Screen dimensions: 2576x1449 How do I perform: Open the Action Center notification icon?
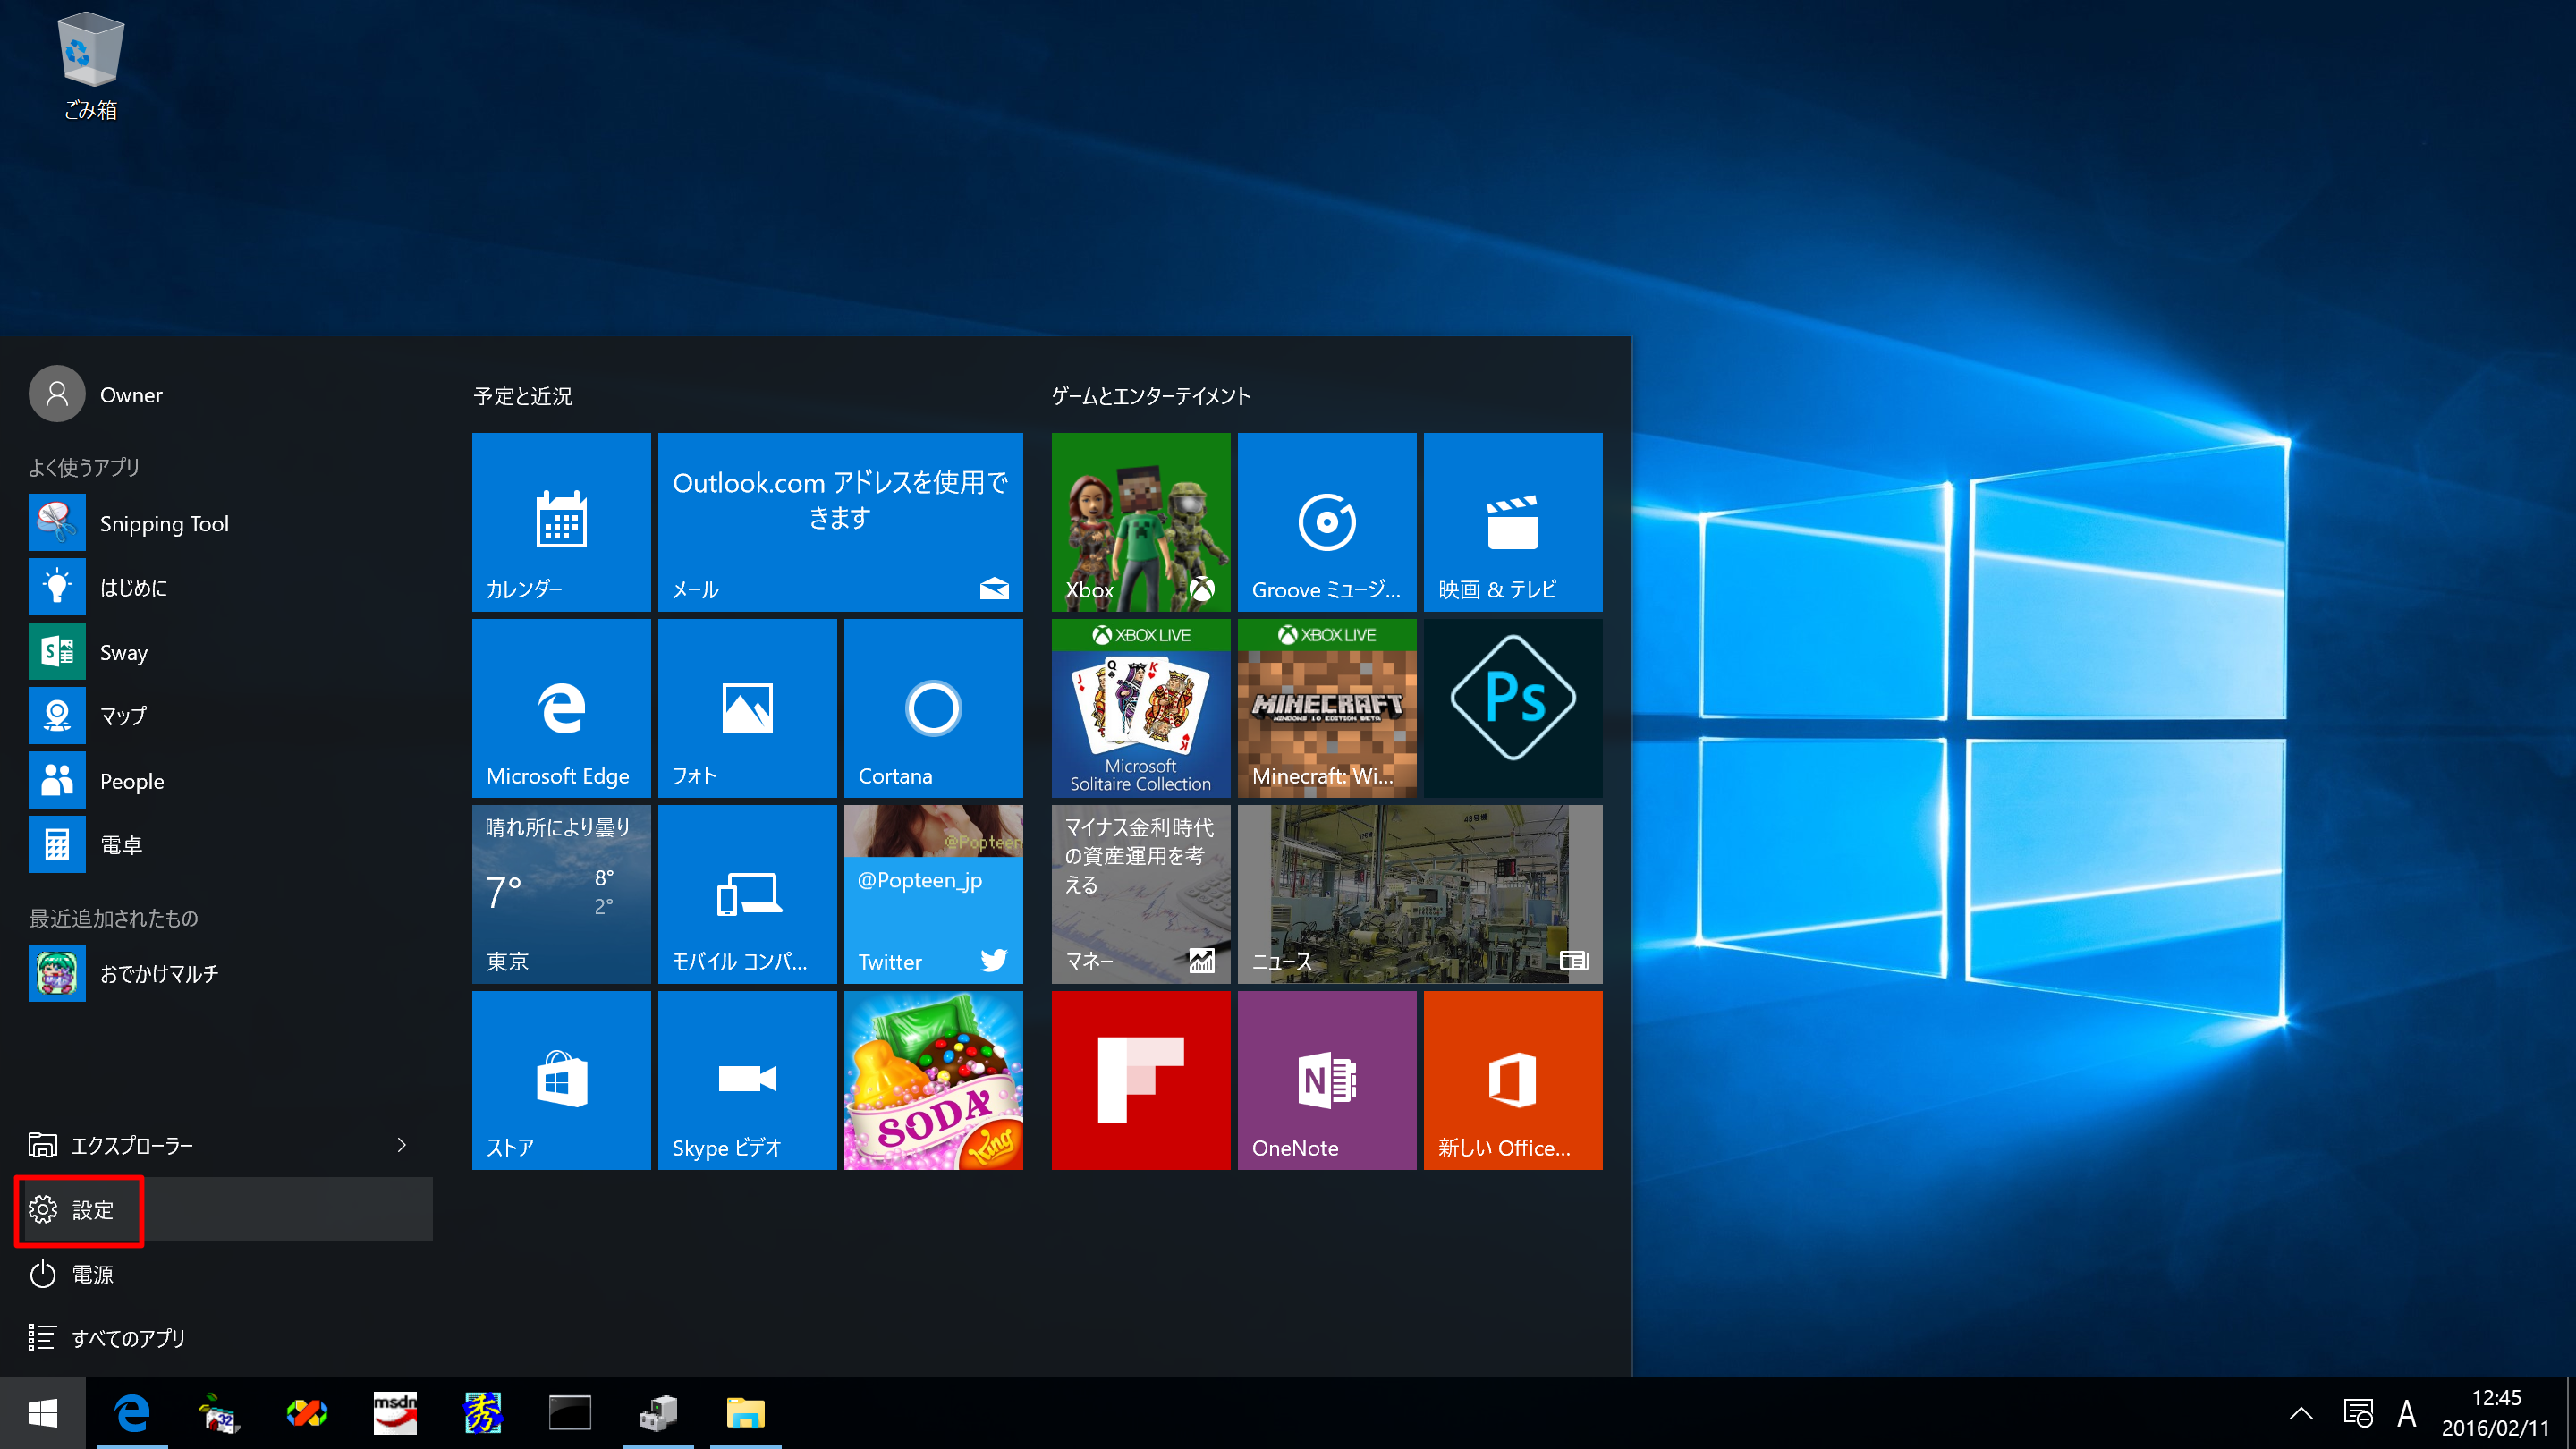pyautogui.click(x=2358, y=1413)
